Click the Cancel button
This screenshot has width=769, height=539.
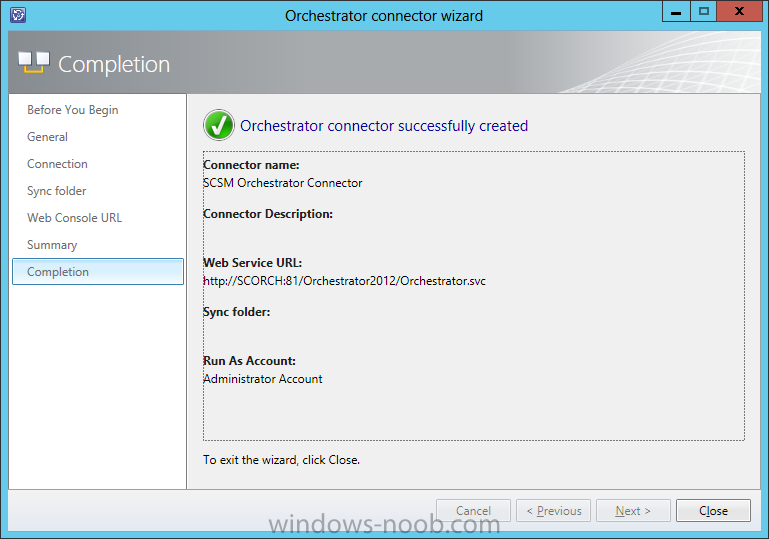pos(473,511)
